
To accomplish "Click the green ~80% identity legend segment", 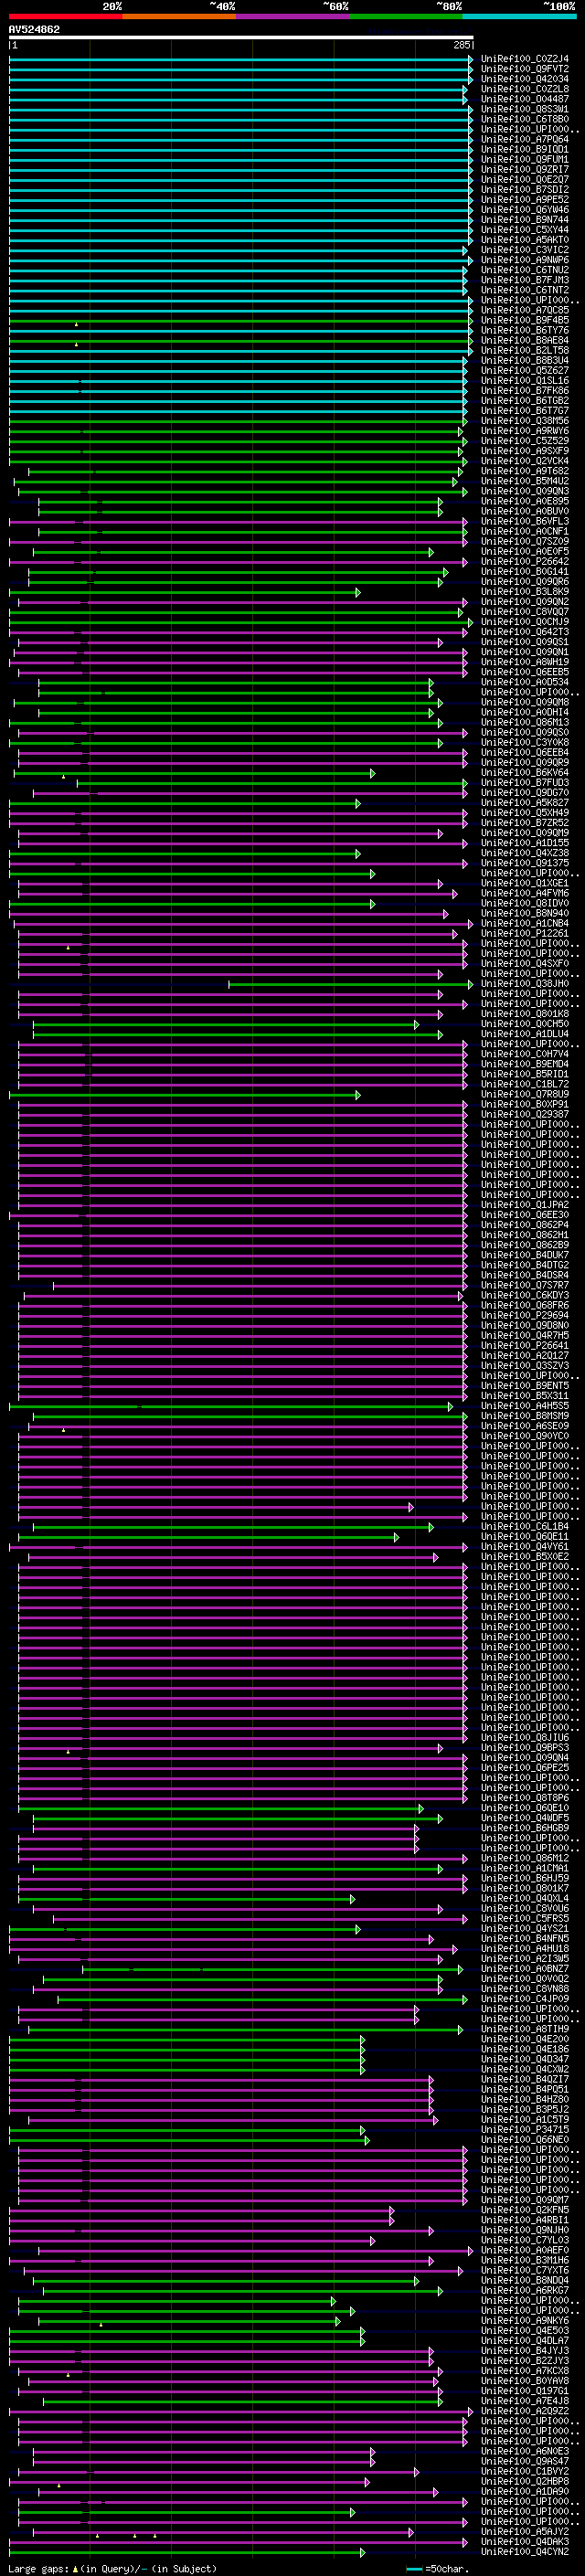I will pos(405,16).
